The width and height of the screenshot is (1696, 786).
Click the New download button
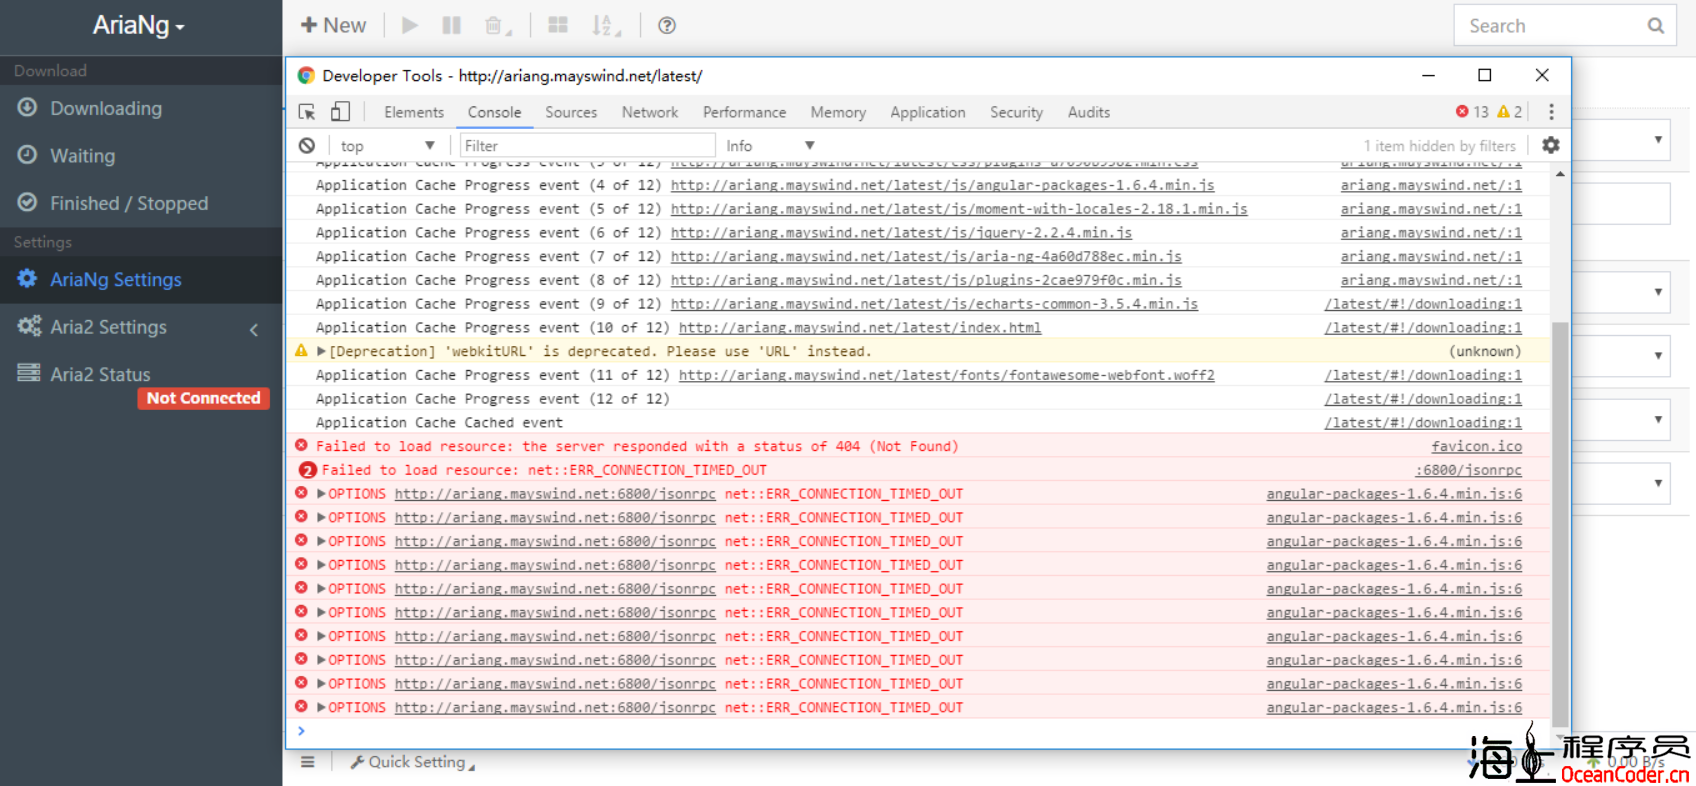tap(333, 25)
